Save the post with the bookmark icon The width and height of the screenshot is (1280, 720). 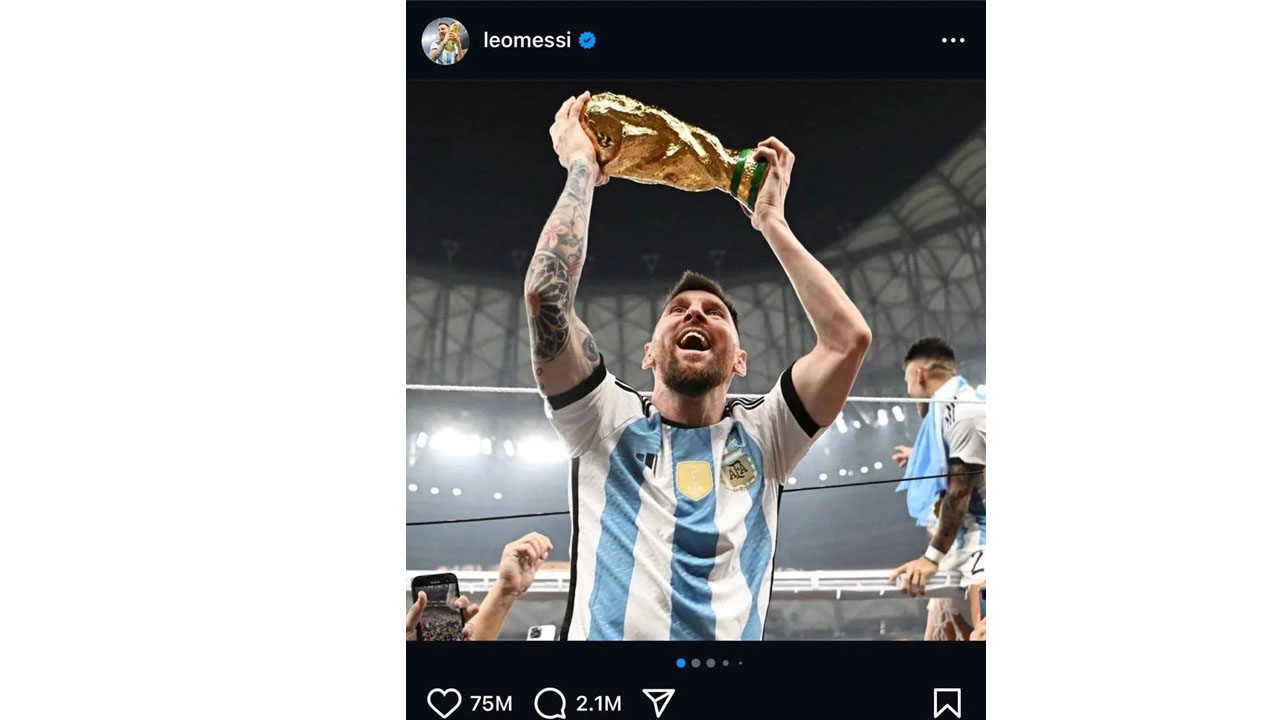pos(947,703)
